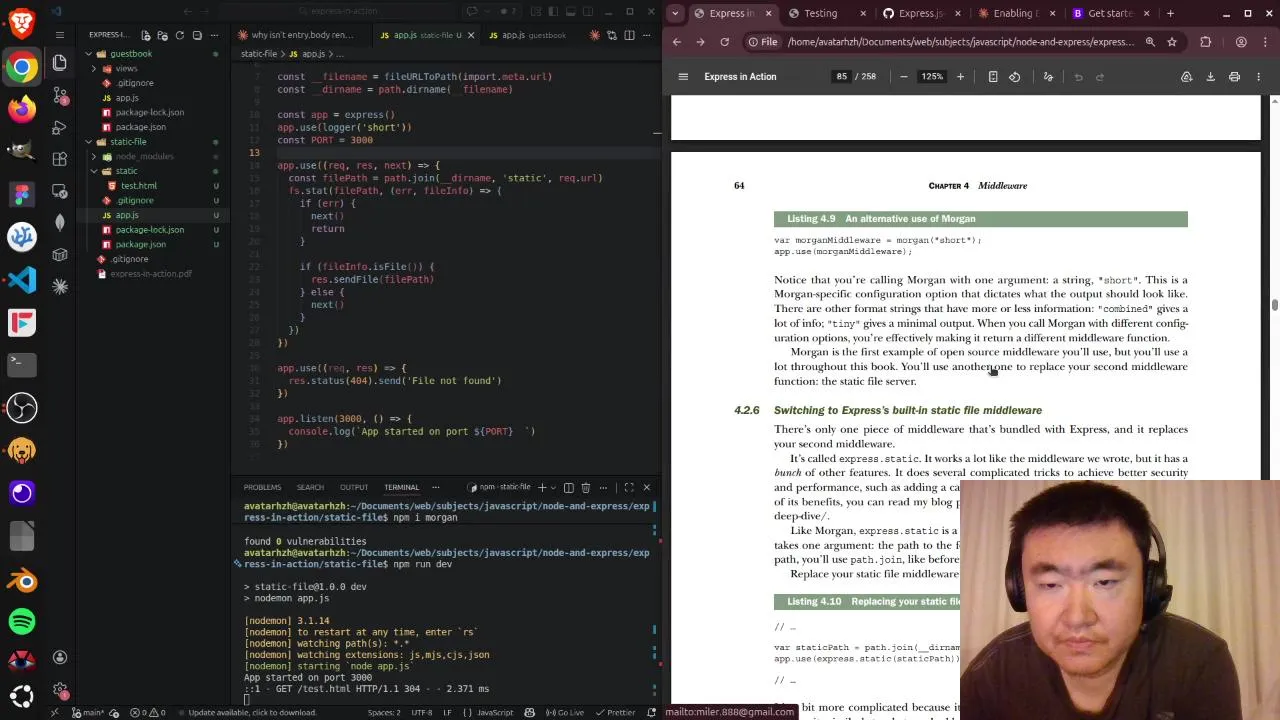
Task: Click UTF-8 encoding in status bar
Action: click(x=422, y=713)
